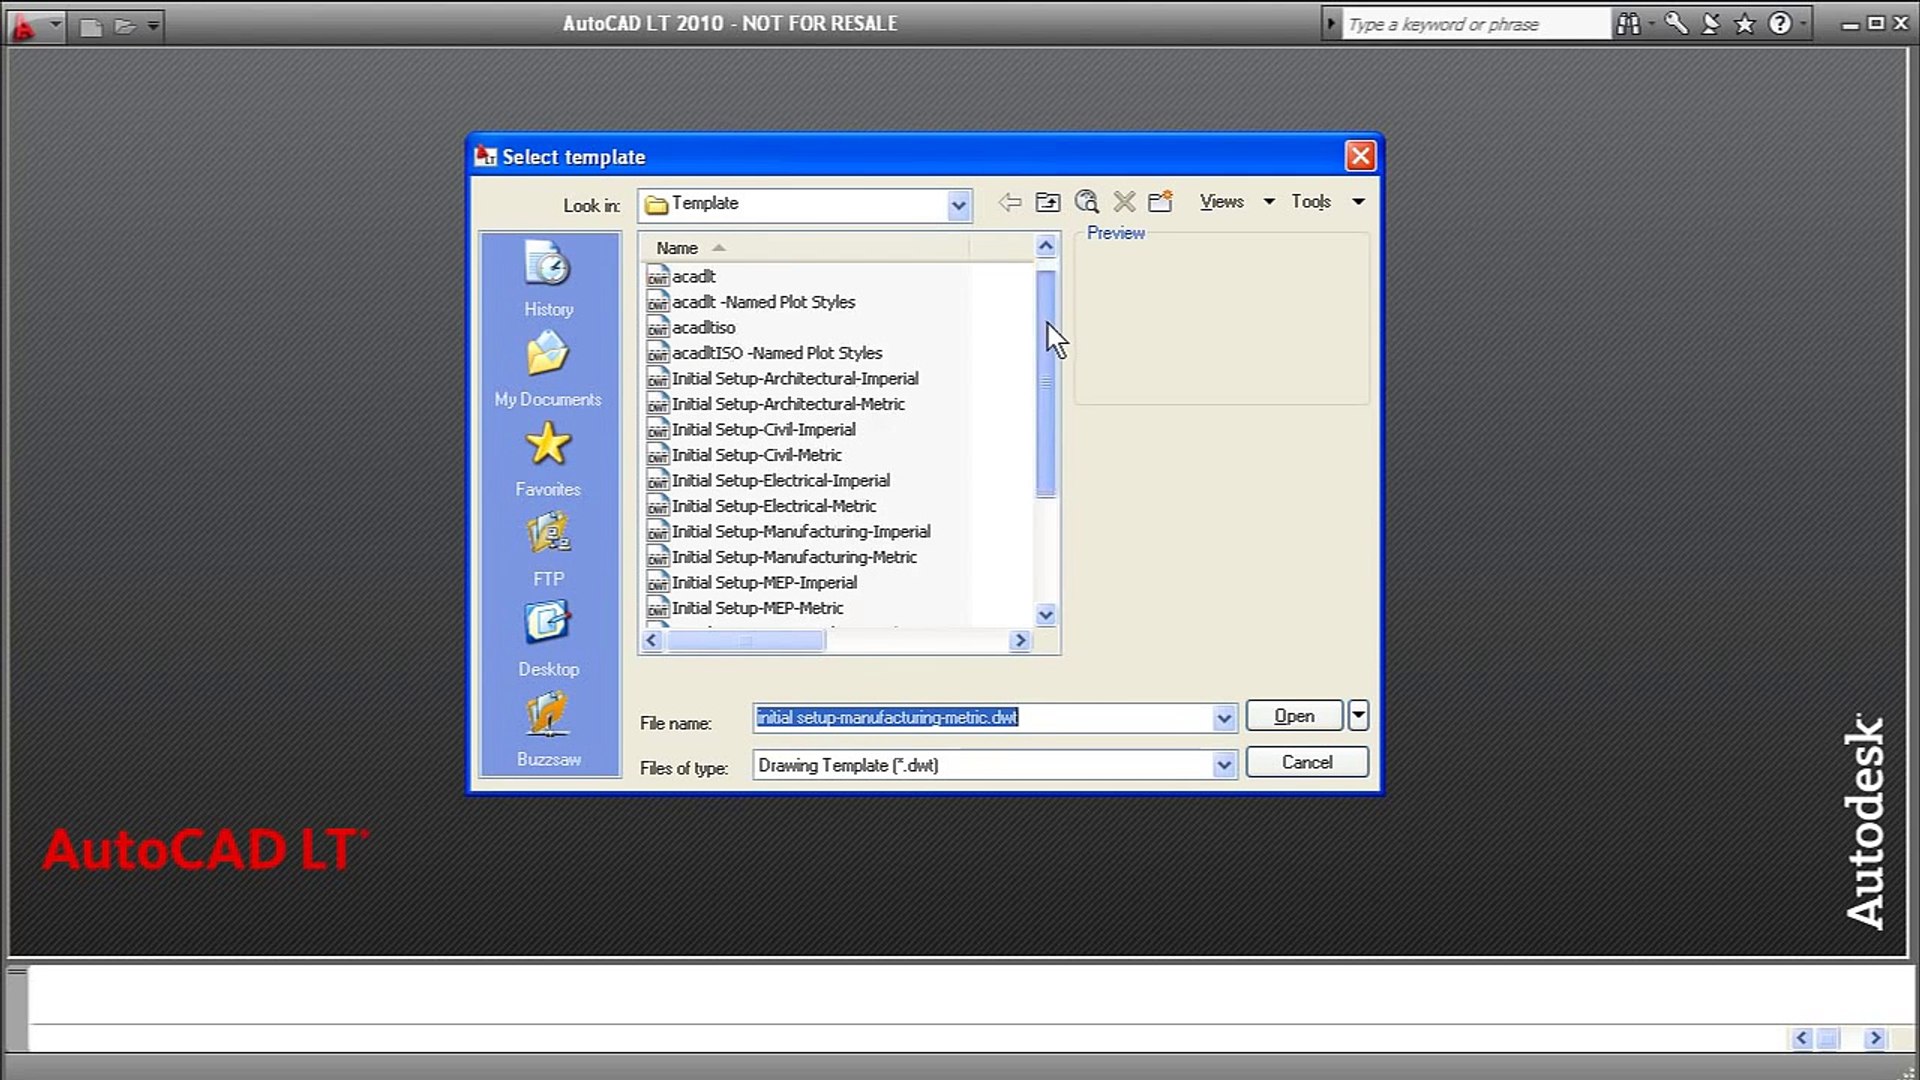1920x1080 pixels.
Task: Open the Communication Center satellite icon
Action: click(x=1711, y=24)
